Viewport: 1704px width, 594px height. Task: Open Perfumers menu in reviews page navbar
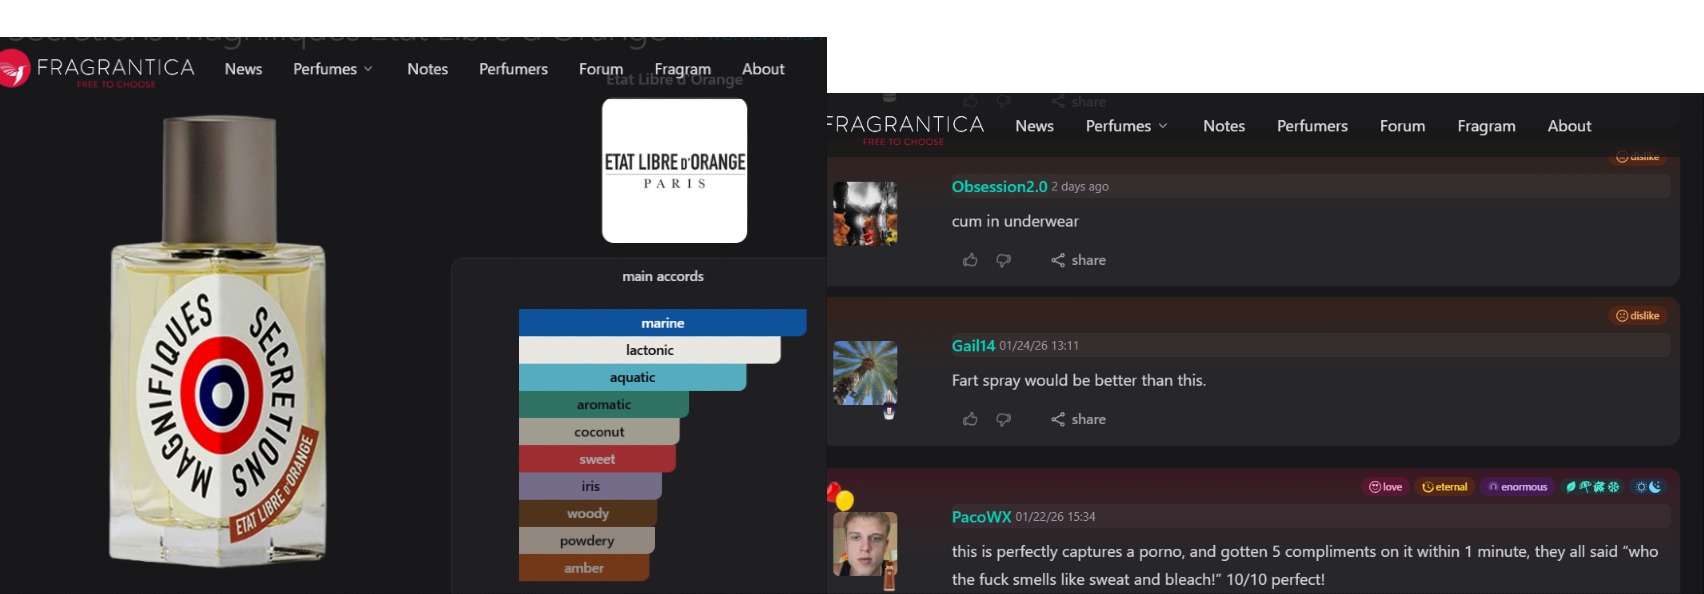(1312, 126)
